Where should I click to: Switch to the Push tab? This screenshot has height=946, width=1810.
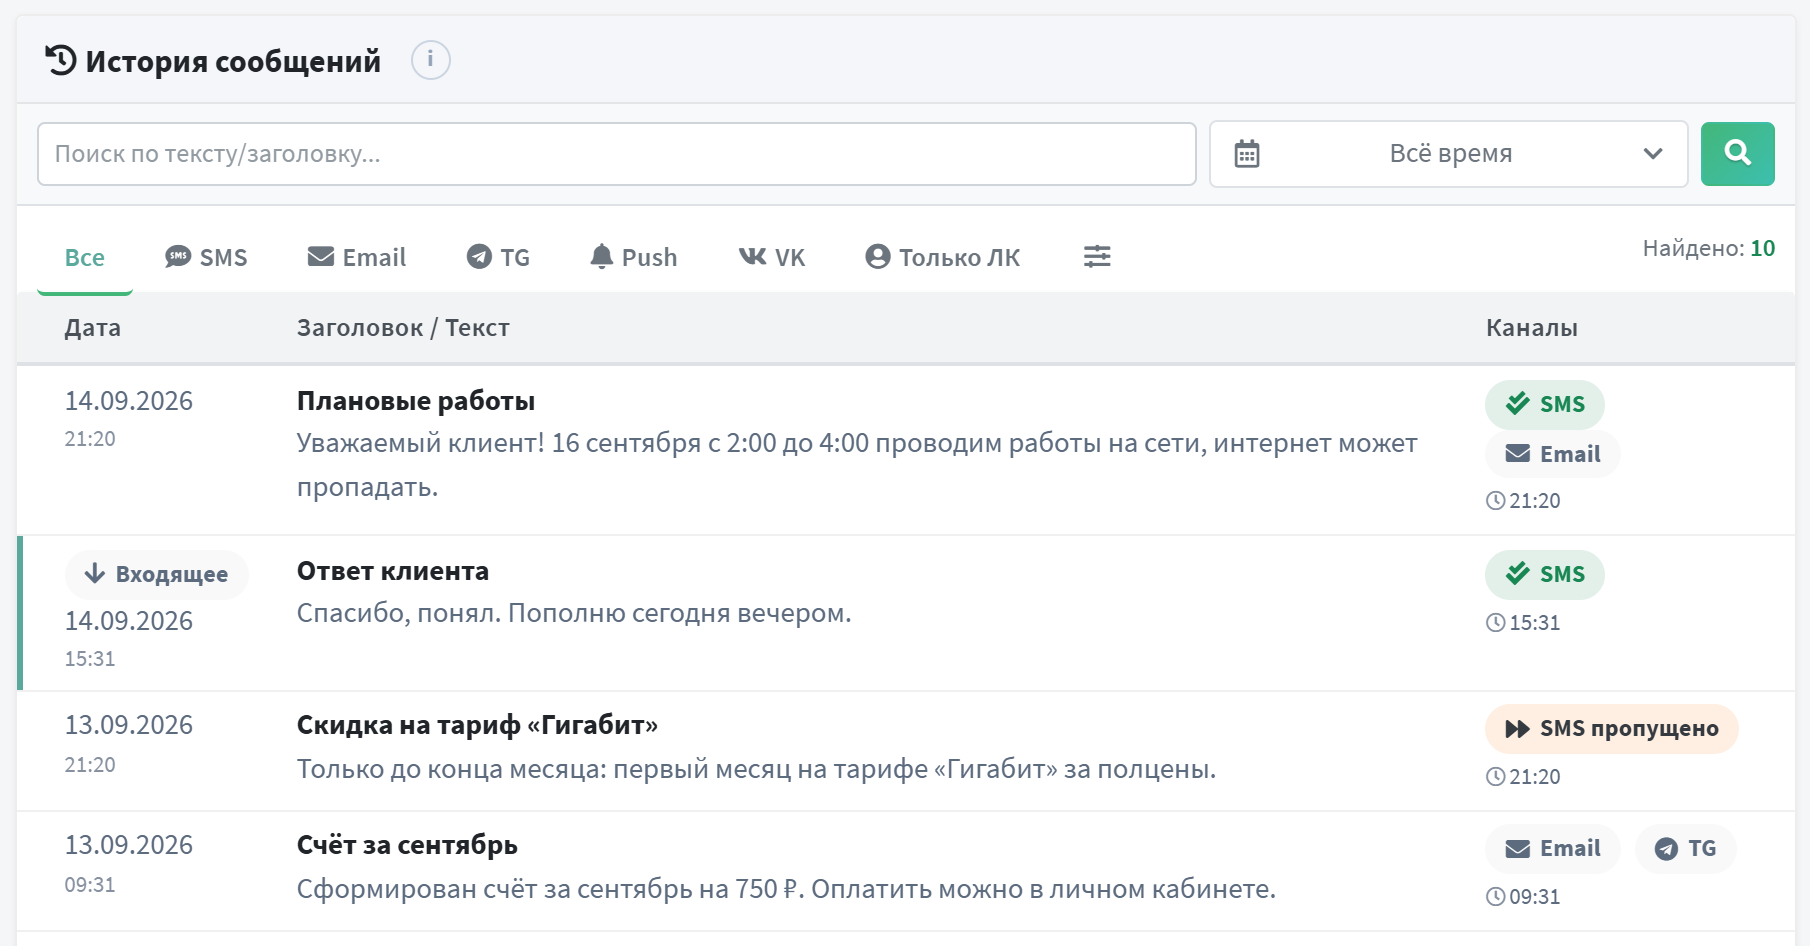(634, 257)
